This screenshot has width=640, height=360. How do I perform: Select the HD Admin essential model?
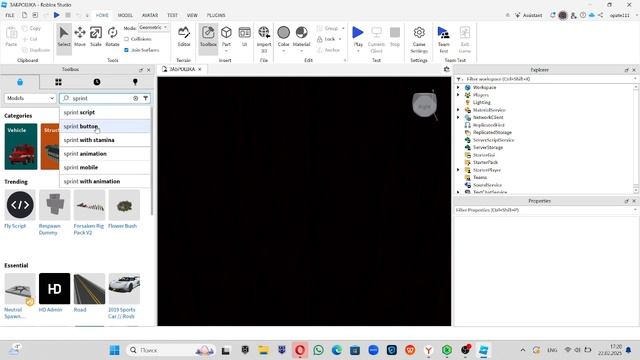pos(54,292)
